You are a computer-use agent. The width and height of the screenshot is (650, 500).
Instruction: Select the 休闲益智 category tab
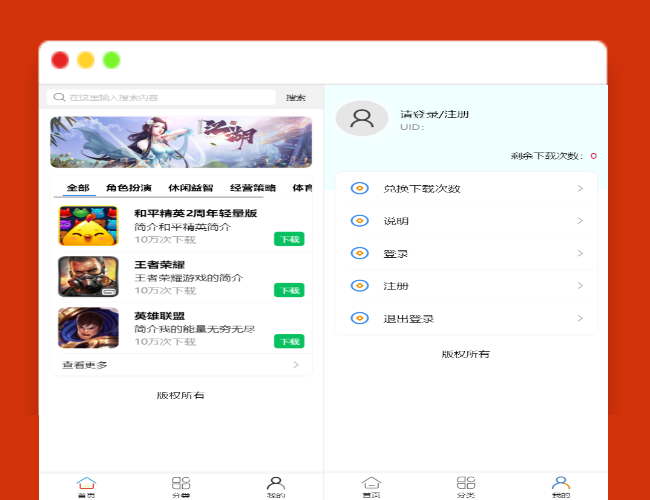[x=191, y=188]
